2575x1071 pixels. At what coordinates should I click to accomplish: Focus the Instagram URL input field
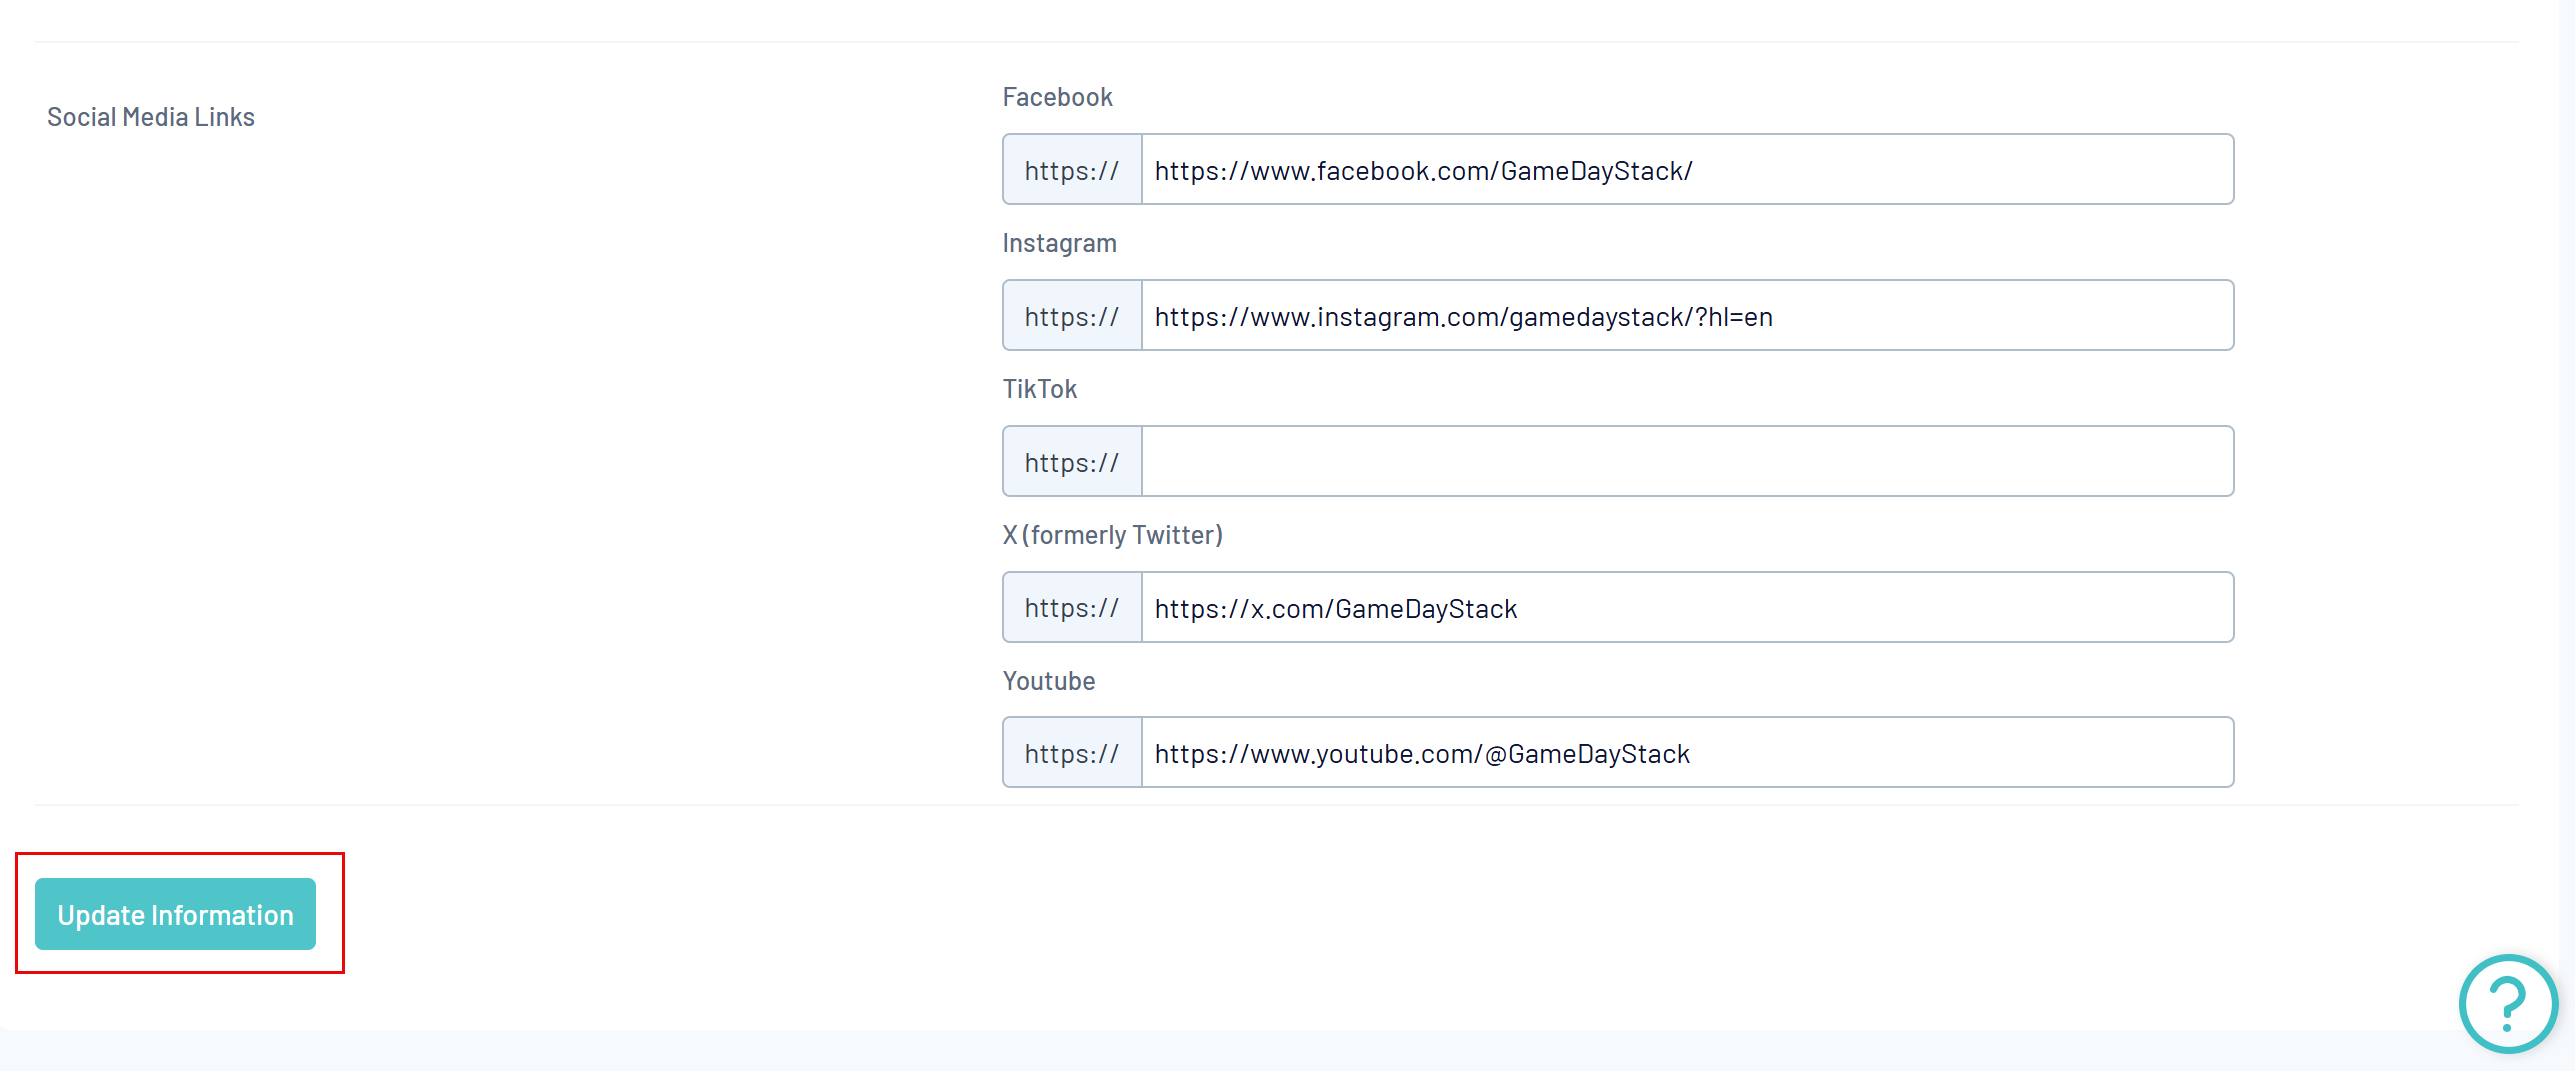(x=1687, y=316)
